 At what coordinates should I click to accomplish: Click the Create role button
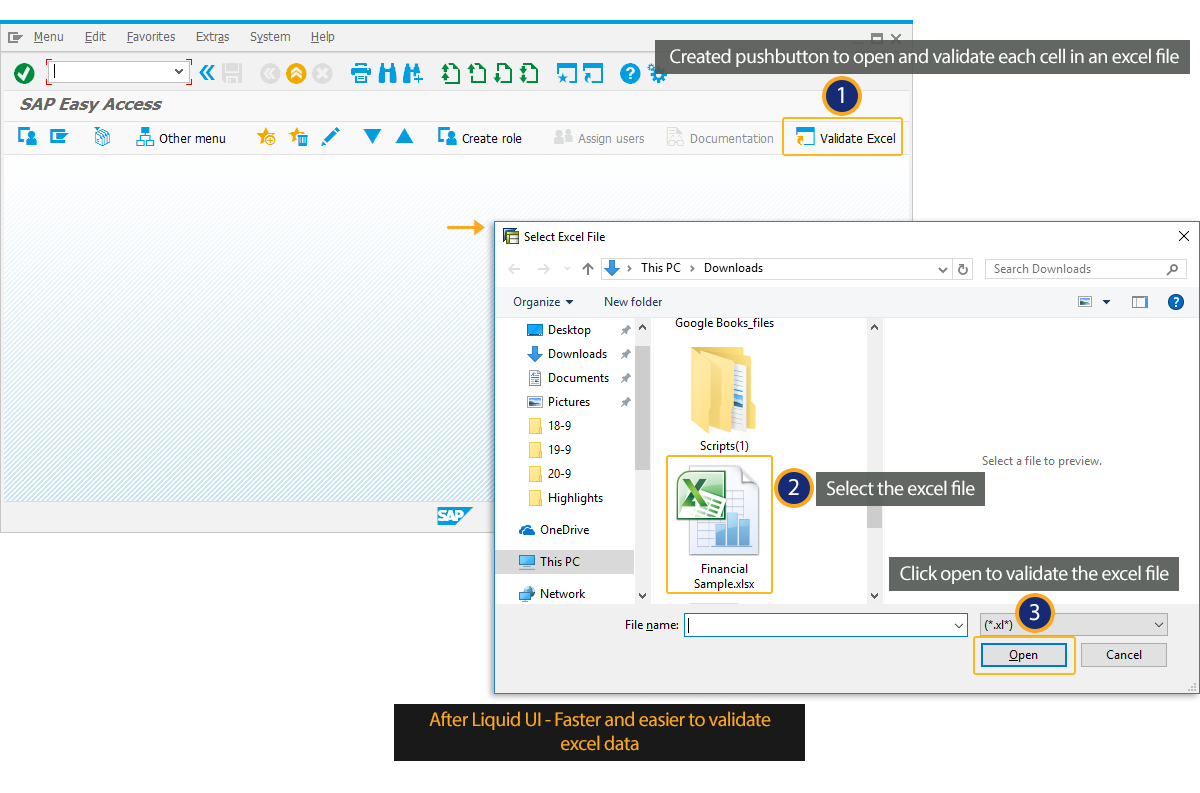pyautogui.click(x=480, y=138)
